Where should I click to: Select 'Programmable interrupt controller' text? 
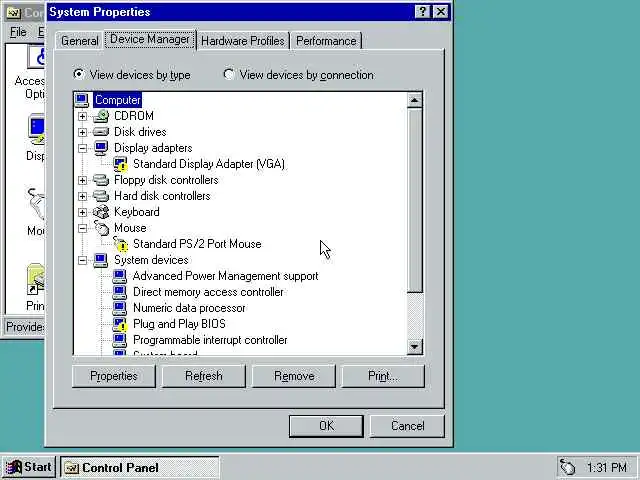pyautogui.click(x=210, y=340)
